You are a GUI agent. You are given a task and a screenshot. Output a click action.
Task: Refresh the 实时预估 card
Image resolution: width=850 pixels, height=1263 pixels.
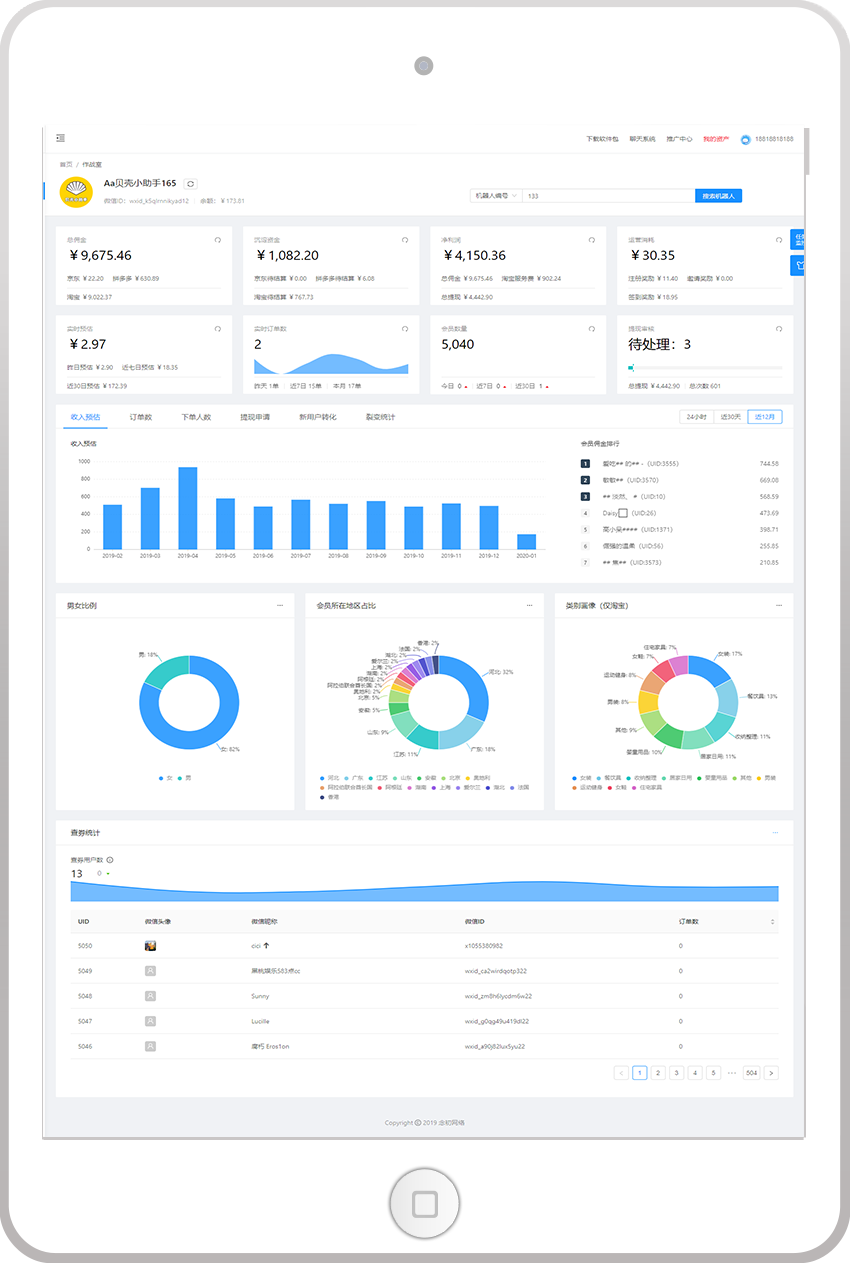217,328
